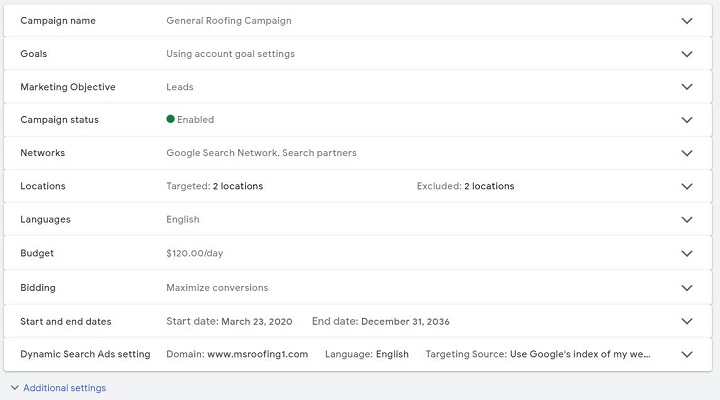Click Excluded 2 locations text
The height and width of the screenshot is (400, 720).
[x=465, y=186]
